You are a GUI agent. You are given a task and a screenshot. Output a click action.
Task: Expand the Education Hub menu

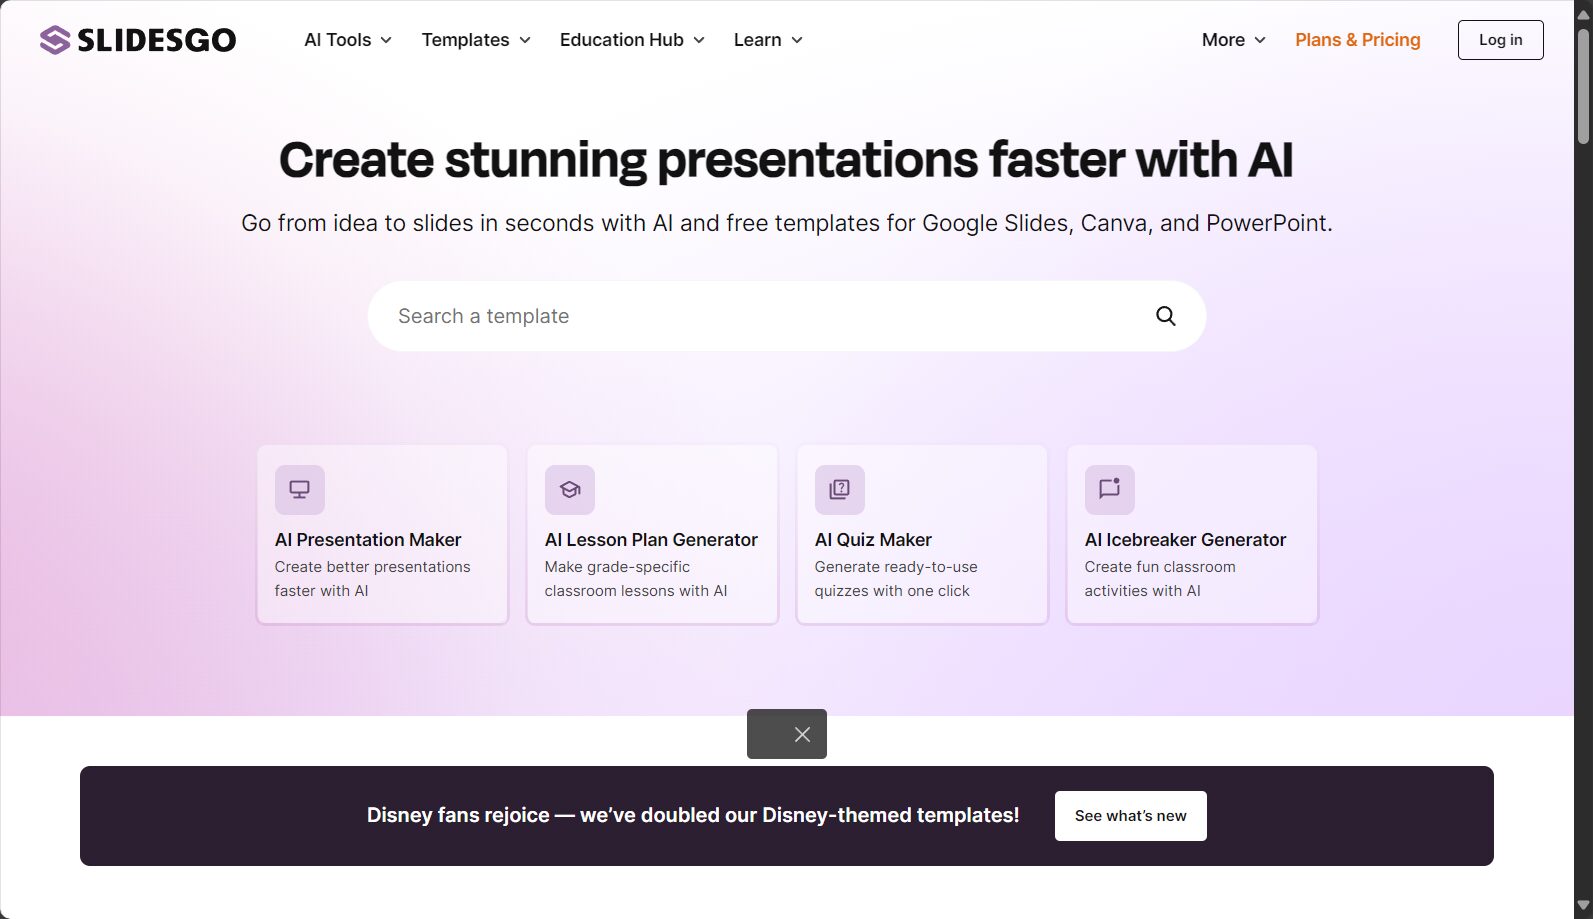coord(632,40)
